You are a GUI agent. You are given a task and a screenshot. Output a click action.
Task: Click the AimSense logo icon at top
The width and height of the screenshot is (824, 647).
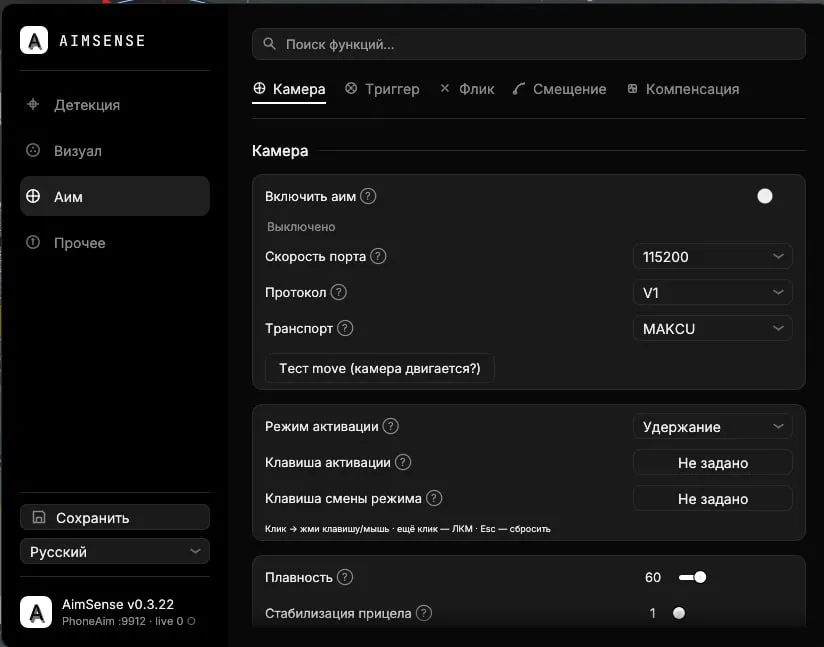tap(34, 40)
